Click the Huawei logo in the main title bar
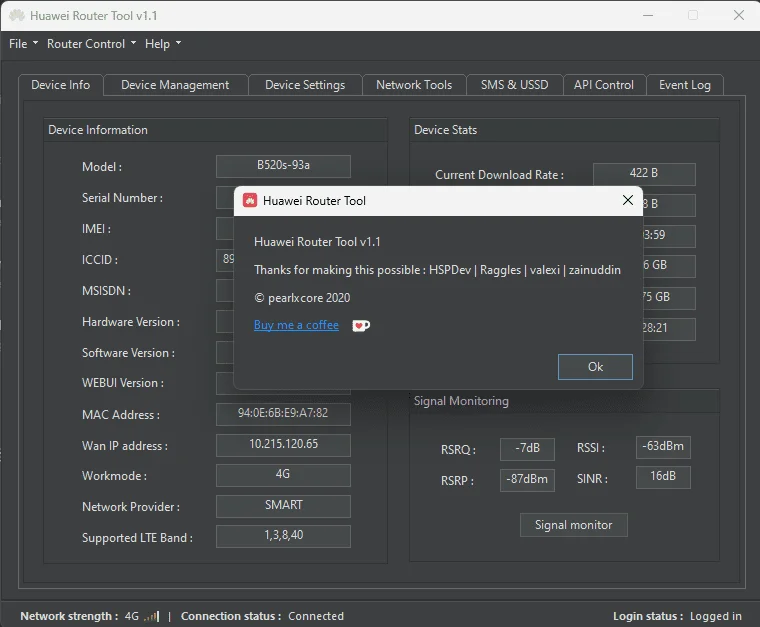 click(17, 16)
